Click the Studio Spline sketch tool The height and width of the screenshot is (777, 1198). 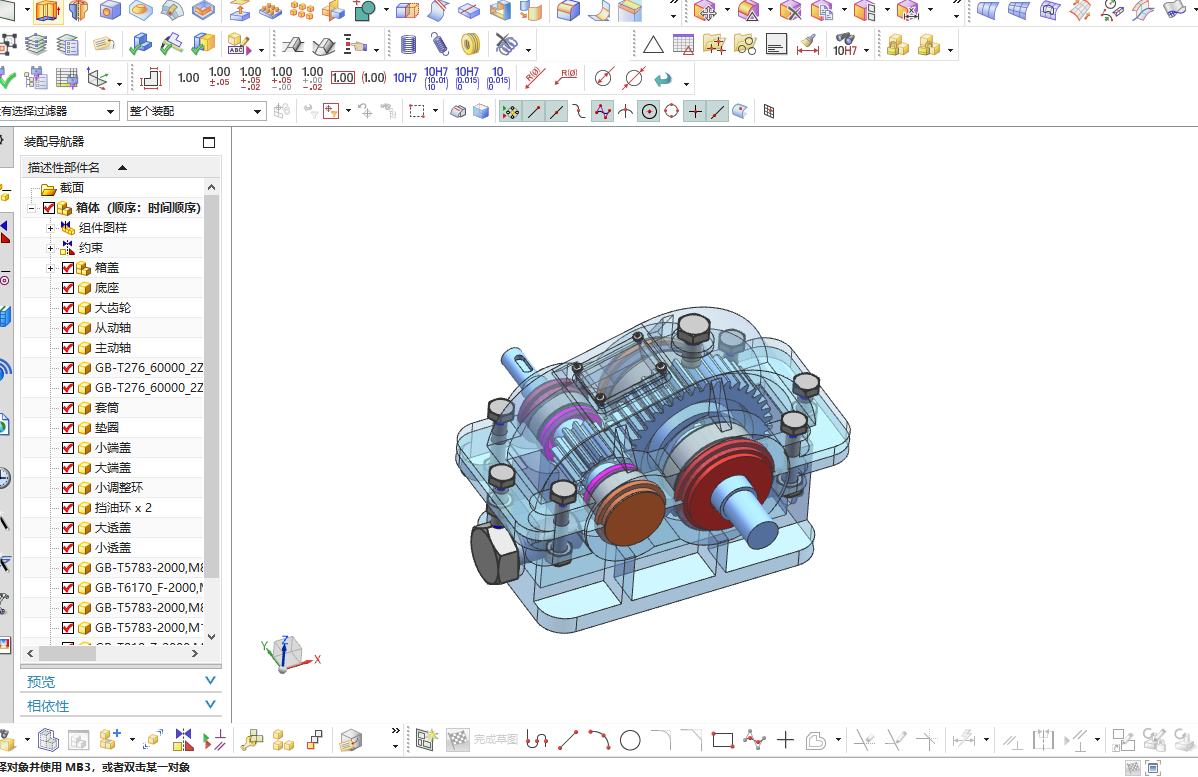click(754, 740)
